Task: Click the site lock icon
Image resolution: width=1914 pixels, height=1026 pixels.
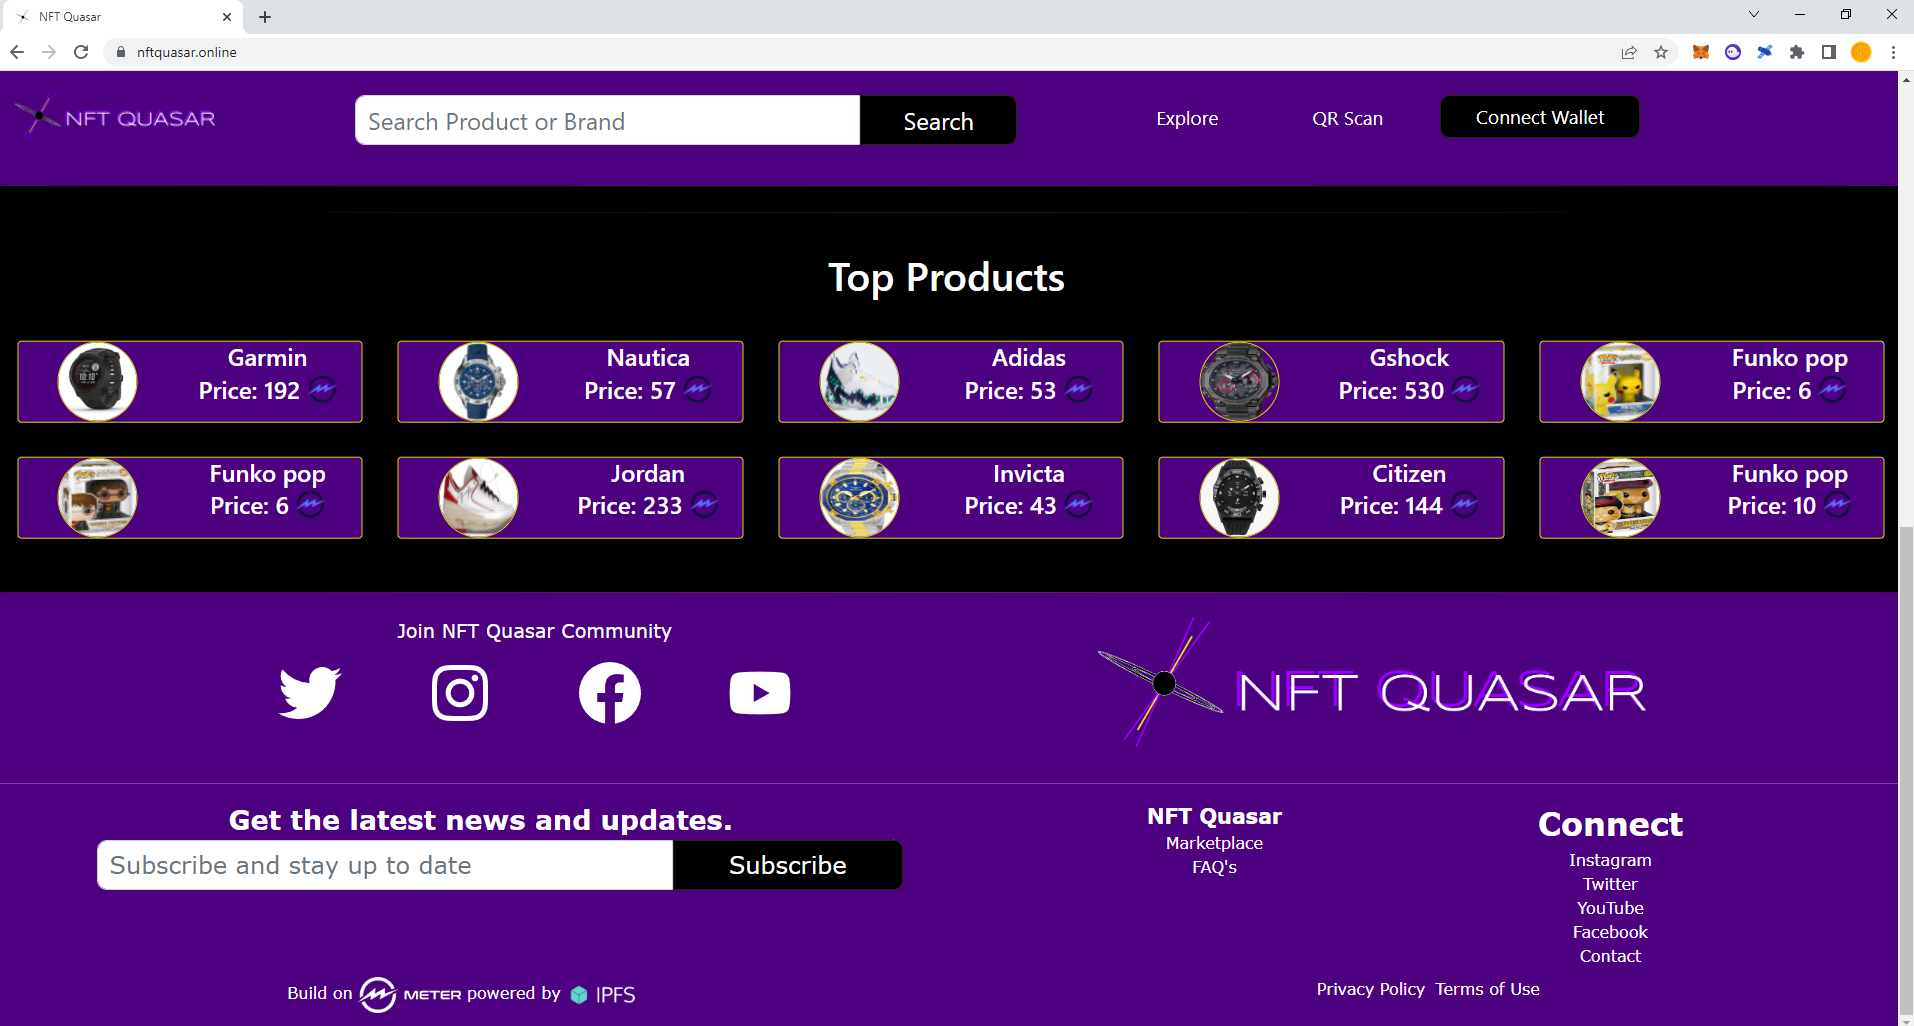Action: click(121, 52)
